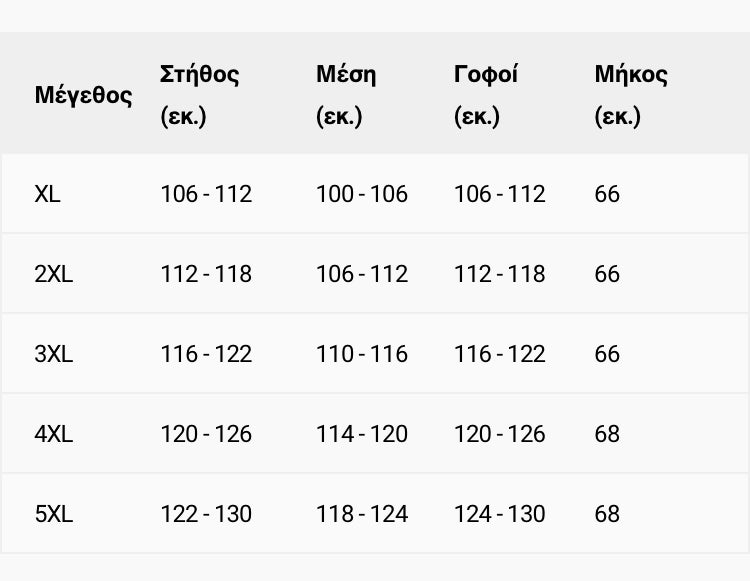750x581 pixels.
Task: Click 3XL chest value 116 - 122
Action: coord(206,354)
